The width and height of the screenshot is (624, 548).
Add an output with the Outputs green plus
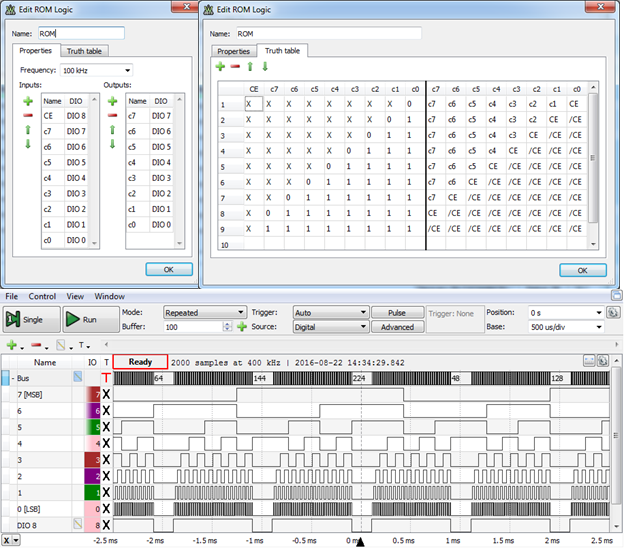coord(113,101)
